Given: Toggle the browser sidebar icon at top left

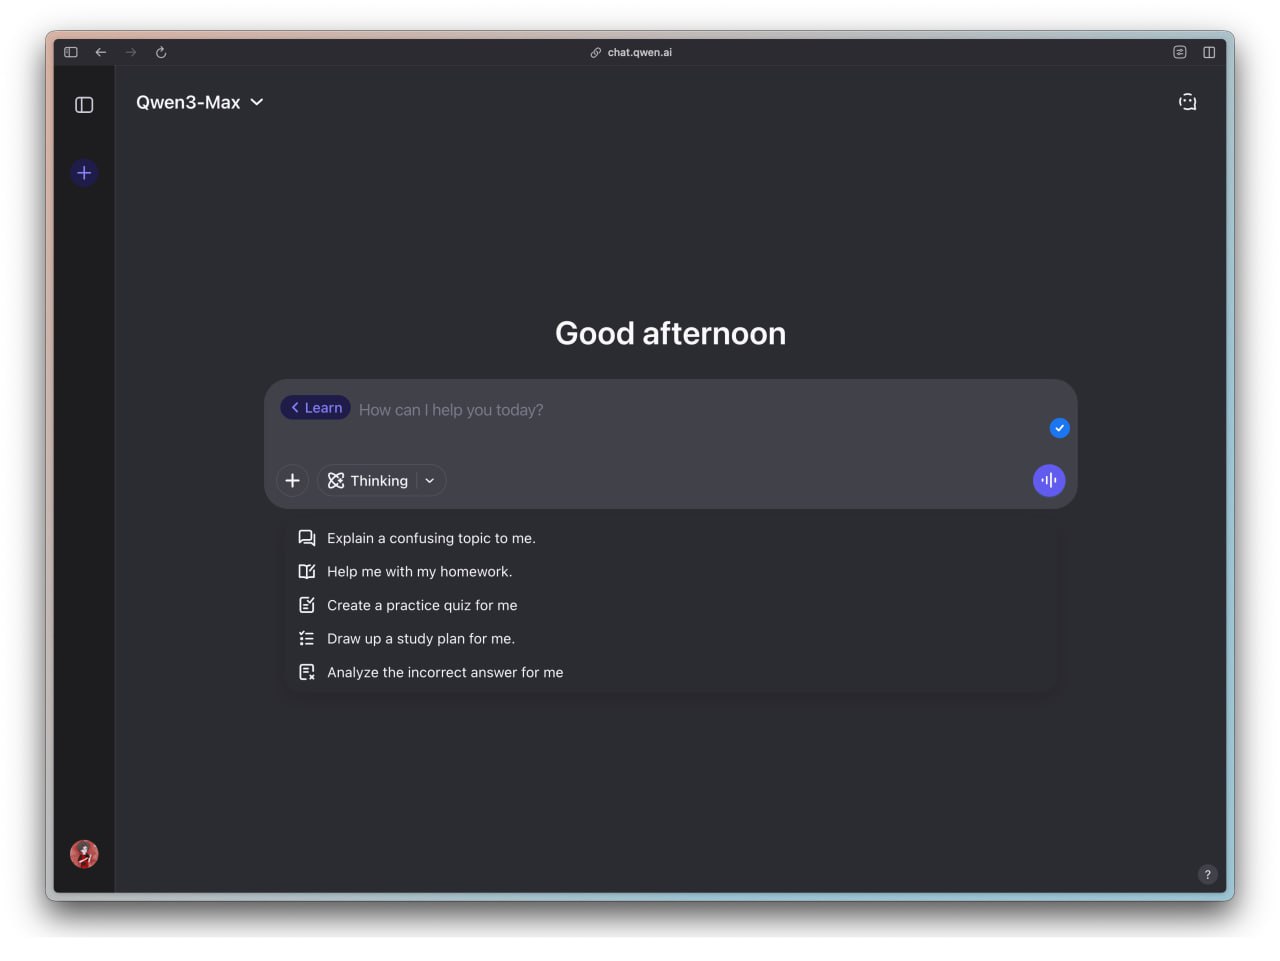Looking at the screenshot, I should (x=71, y=52).
